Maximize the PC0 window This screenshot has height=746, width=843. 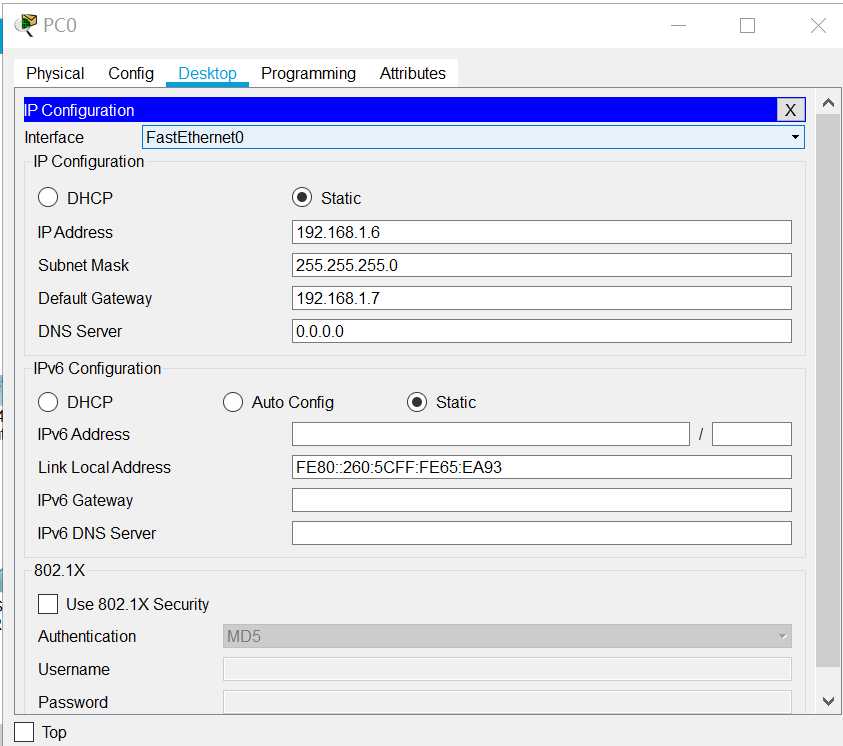click(x=747, y=25)
